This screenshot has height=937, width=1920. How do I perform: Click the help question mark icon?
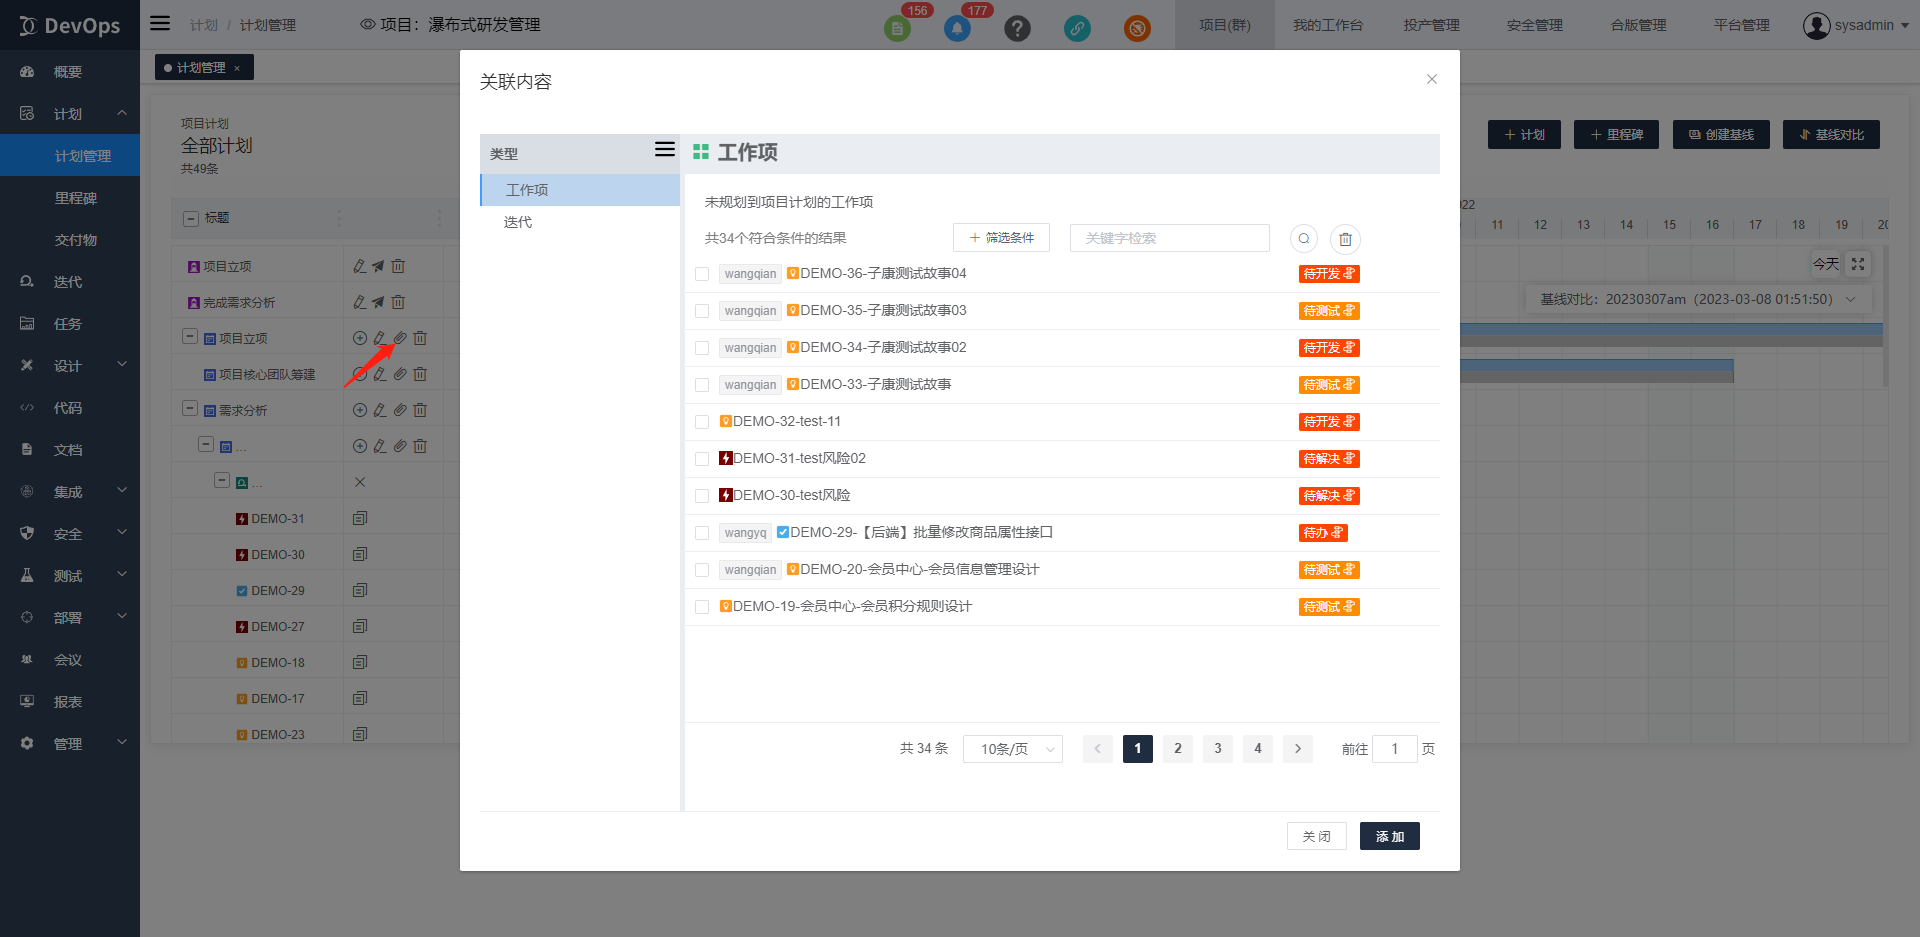pyautogui.click(x=1017, y=29)
